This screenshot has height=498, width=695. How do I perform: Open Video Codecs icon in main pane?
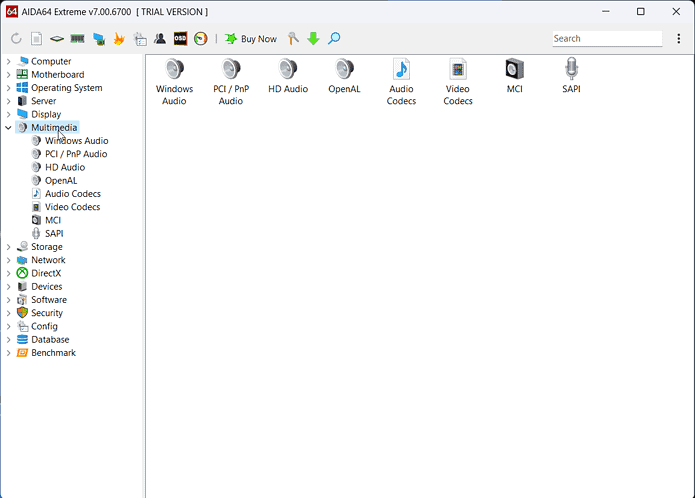click(x=458, y=70)
